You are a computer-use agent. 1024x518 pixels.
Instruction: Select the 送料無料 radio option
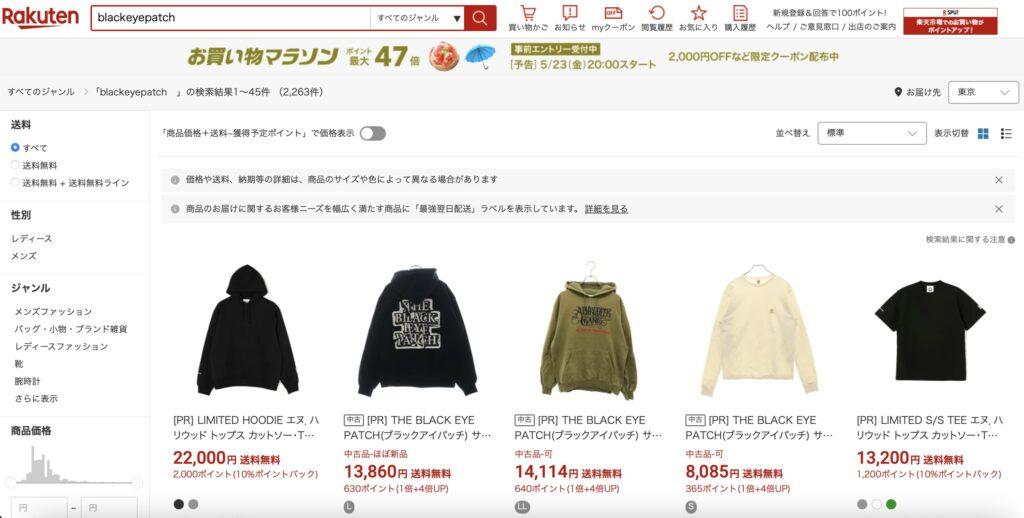(15, 165)
